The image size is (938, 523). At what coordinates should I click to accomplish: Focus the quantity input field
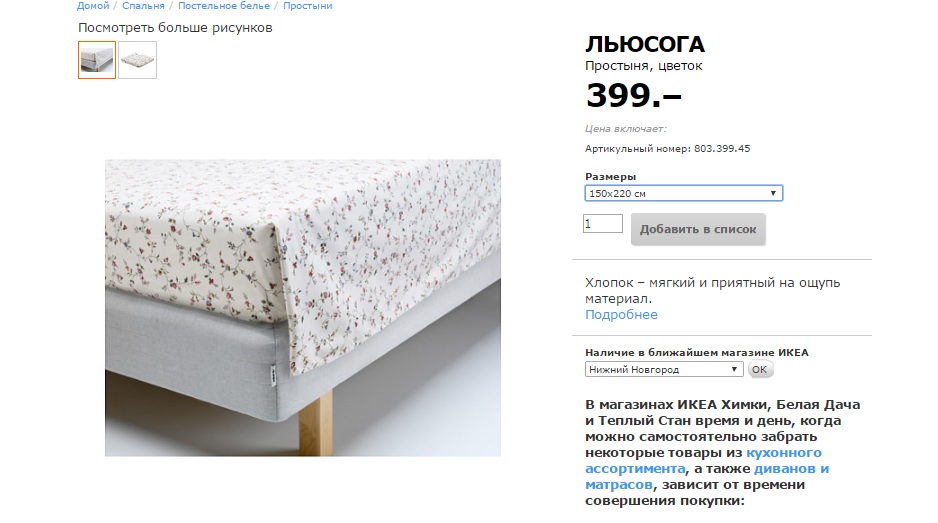(603, 224)
